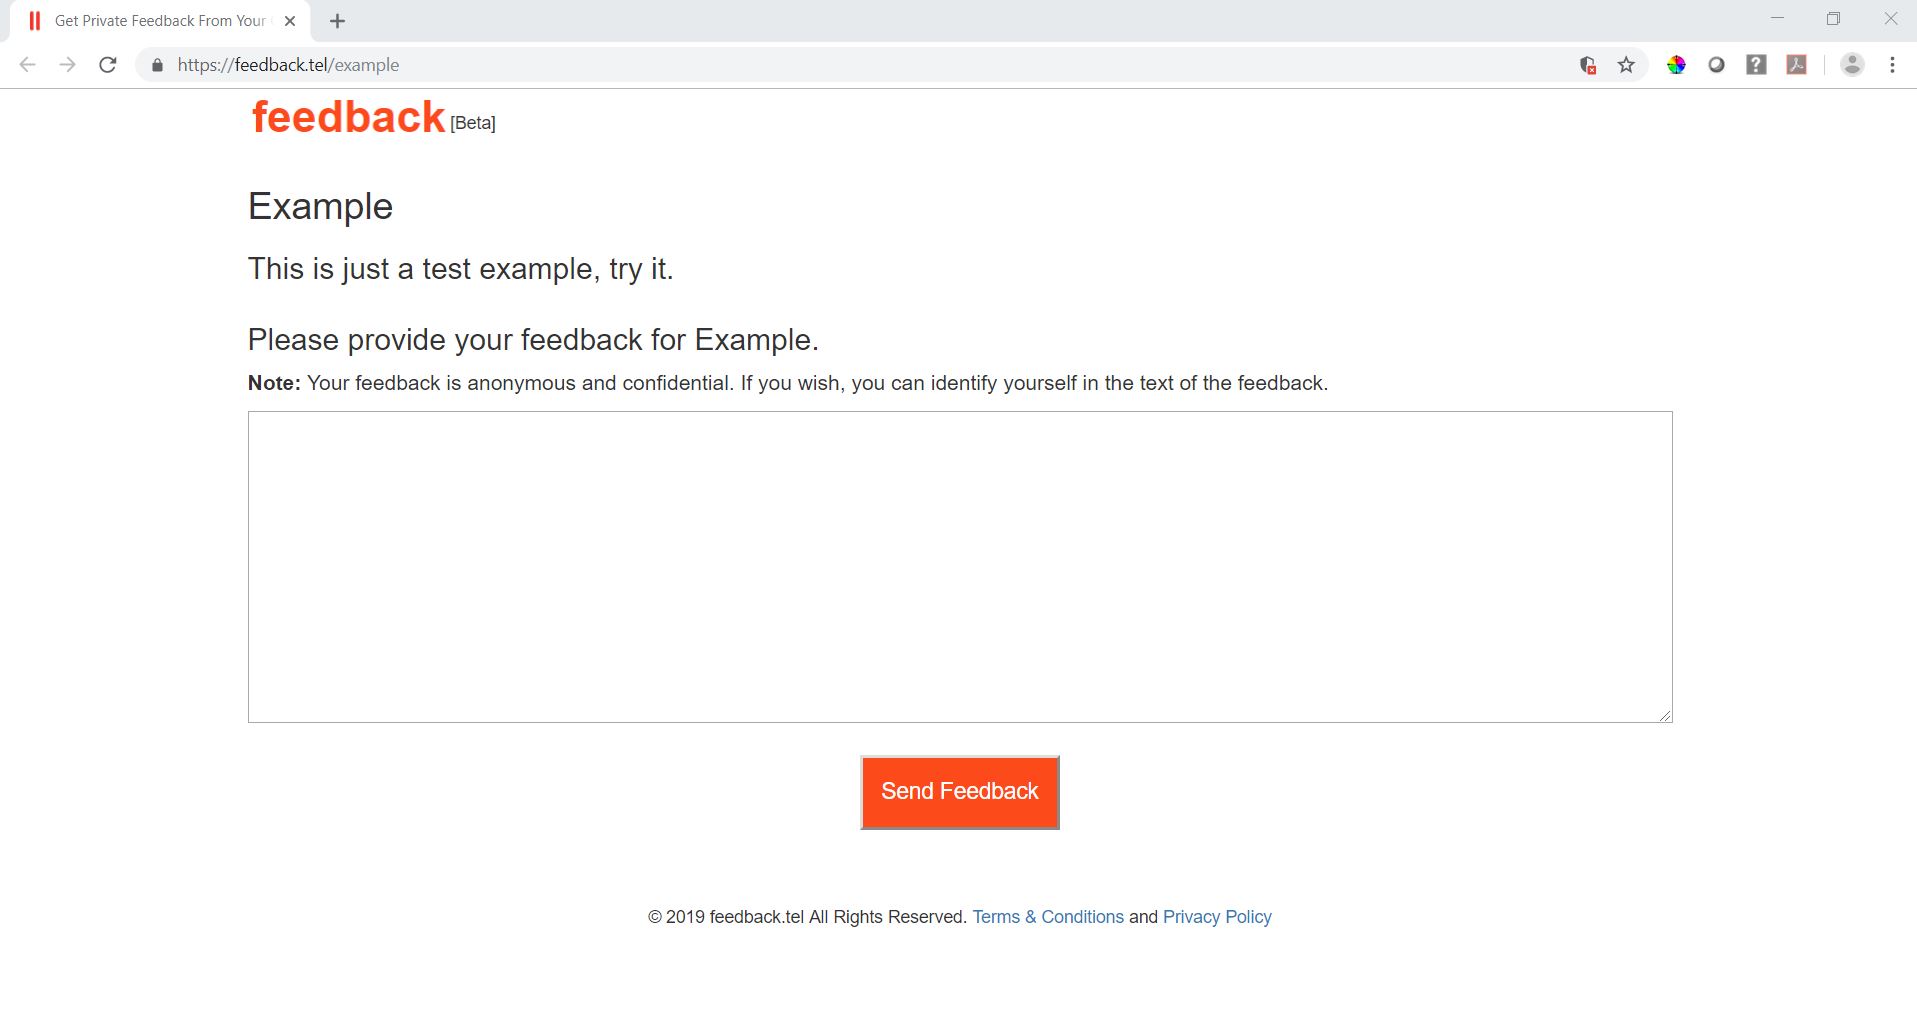Go back to the previous page
Screen dimensions: 1917x1028
28,65
